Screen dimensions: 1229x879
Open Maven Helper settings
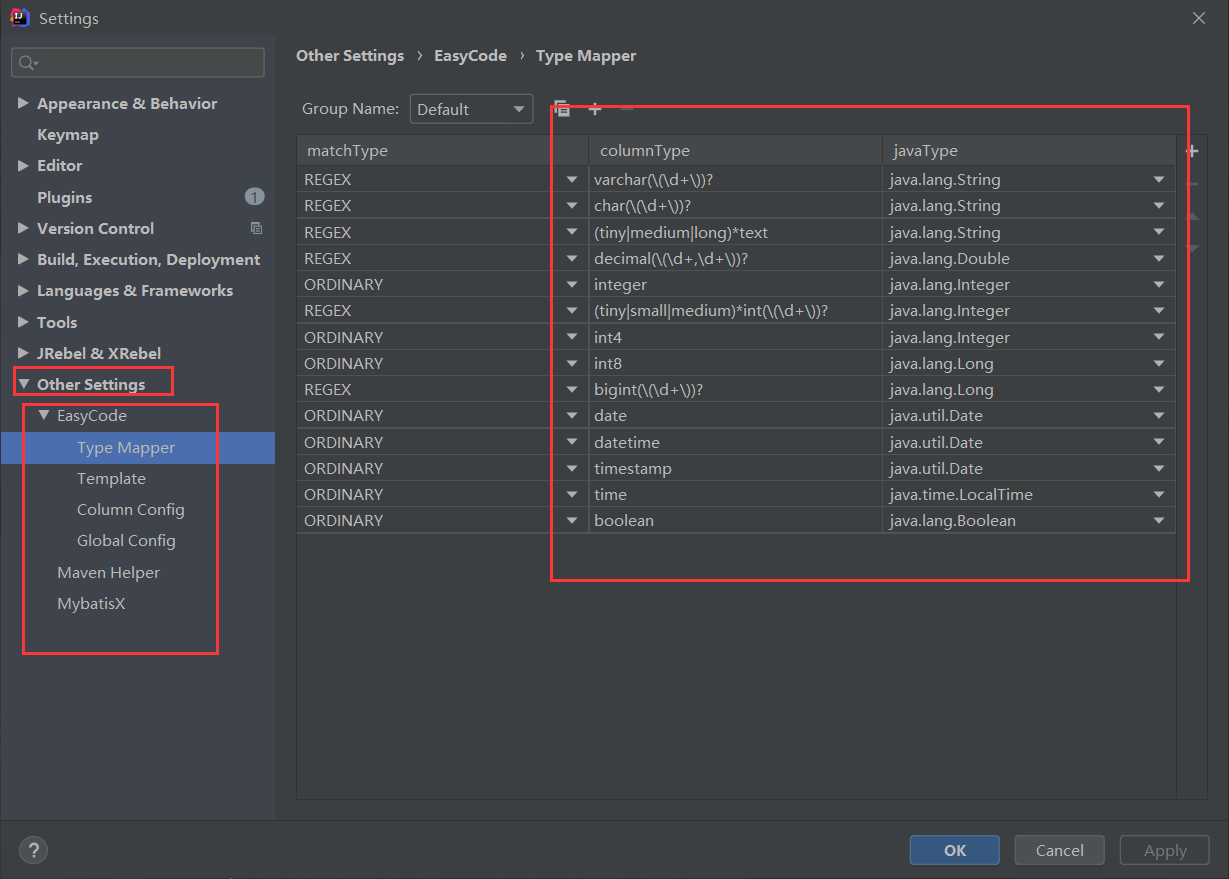pos(108,572)
